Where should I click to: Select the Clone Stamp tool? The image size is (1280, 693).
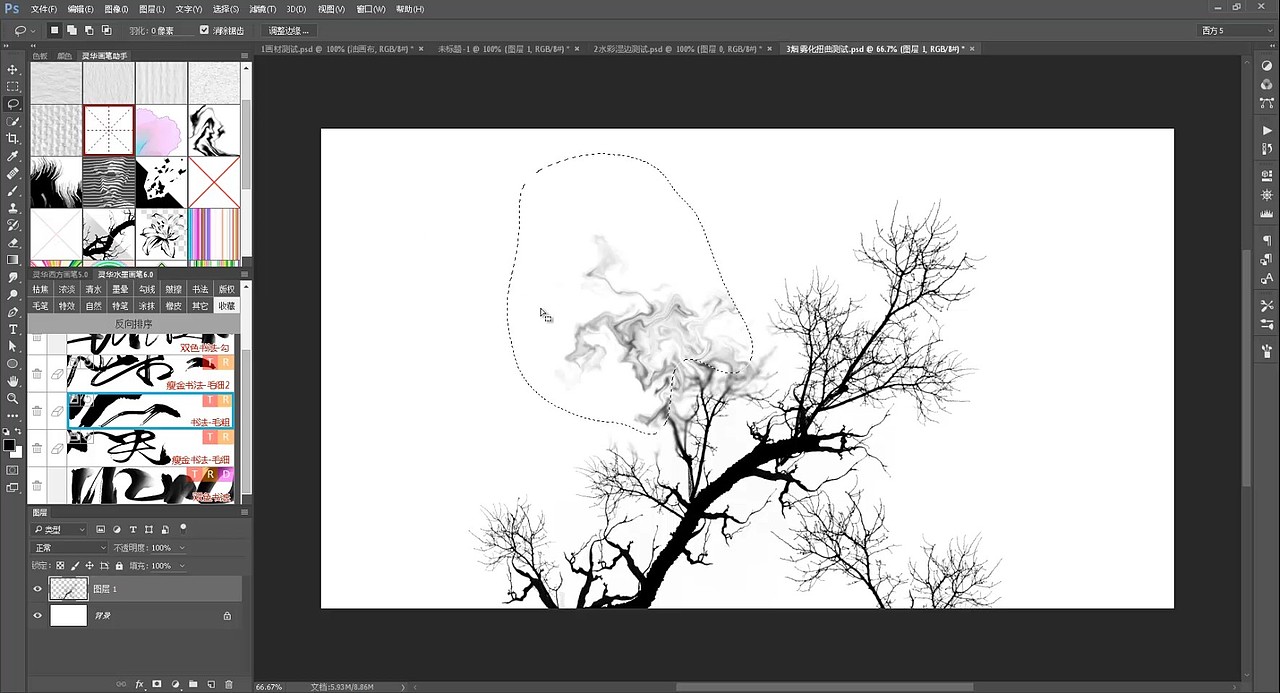pyautogui.click(x=13, y=208)
